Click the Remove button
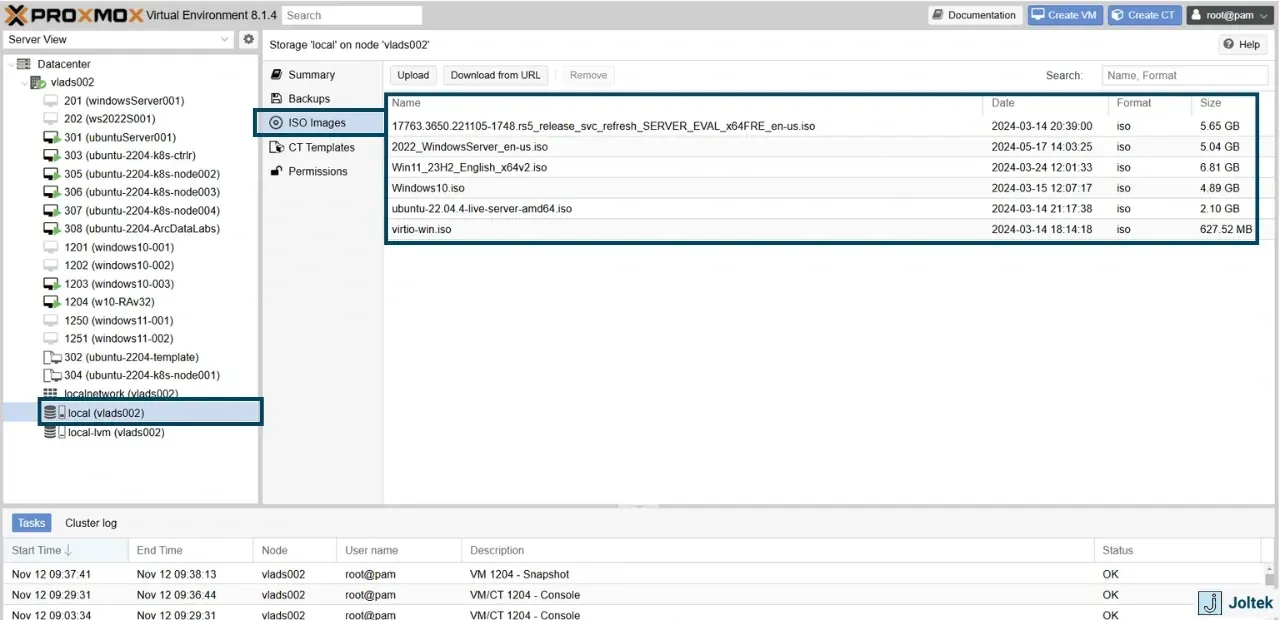 coord(588,75)
